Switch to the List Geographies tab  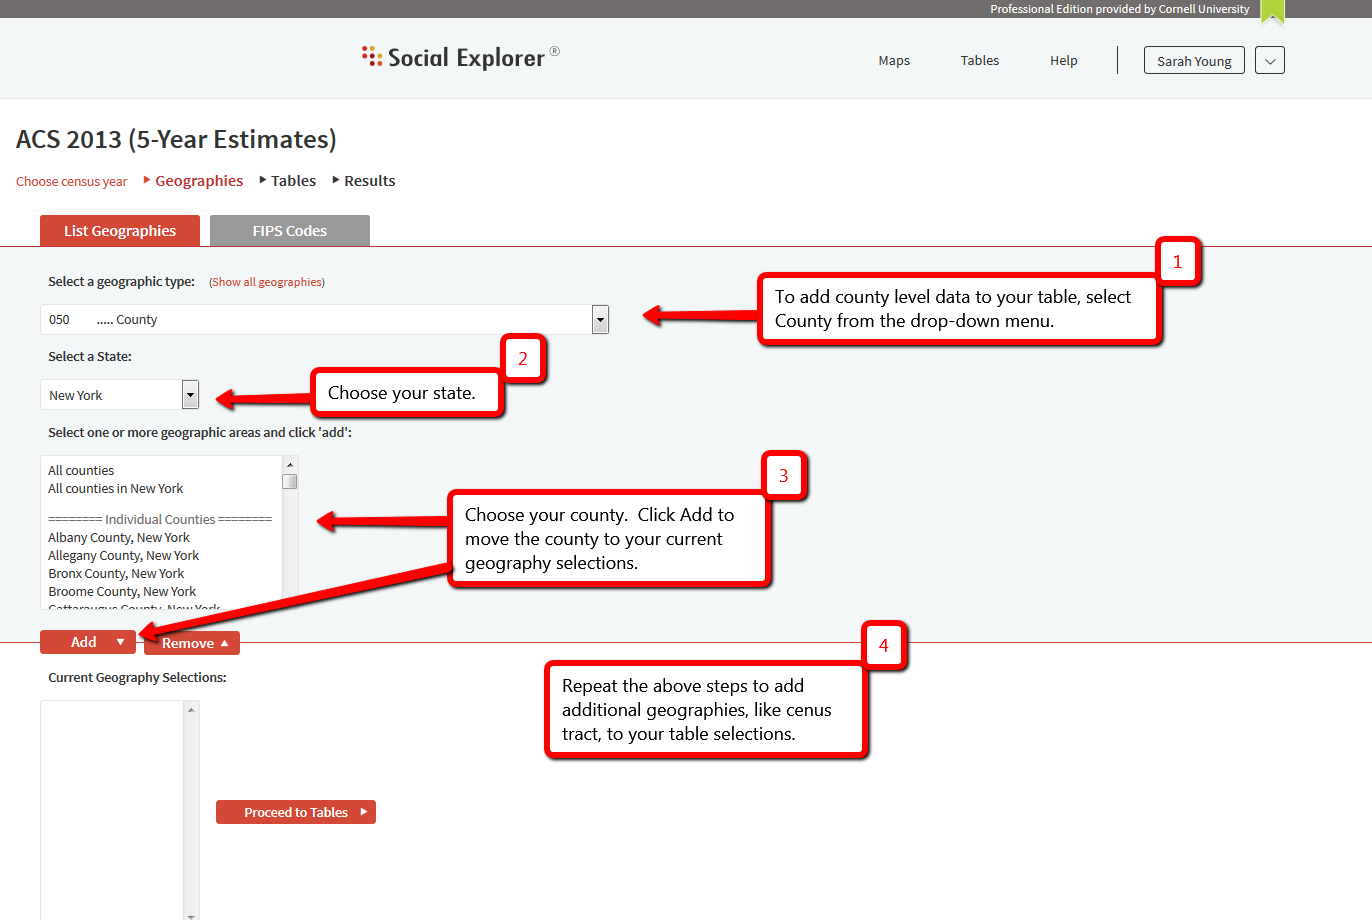(x=120, y=231)
